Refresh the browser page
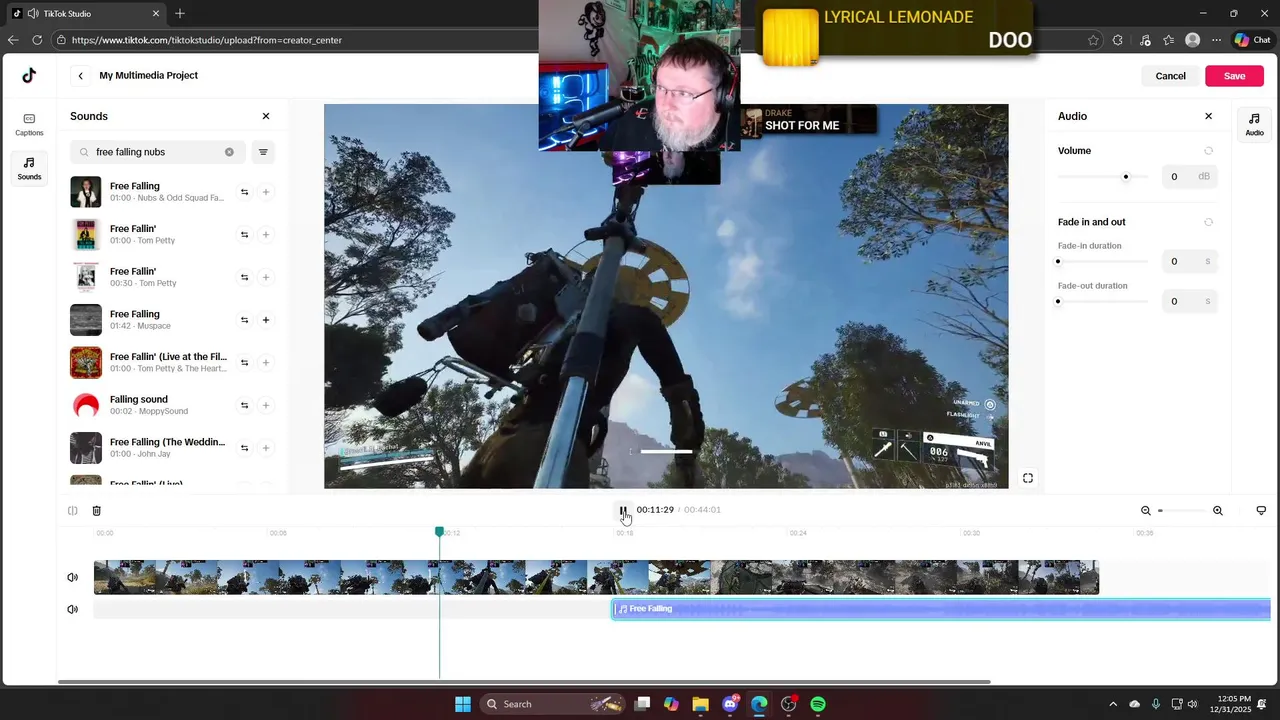Image resolution: width=1280 pixels, height=720 pixels. click(x=37, y=40)
